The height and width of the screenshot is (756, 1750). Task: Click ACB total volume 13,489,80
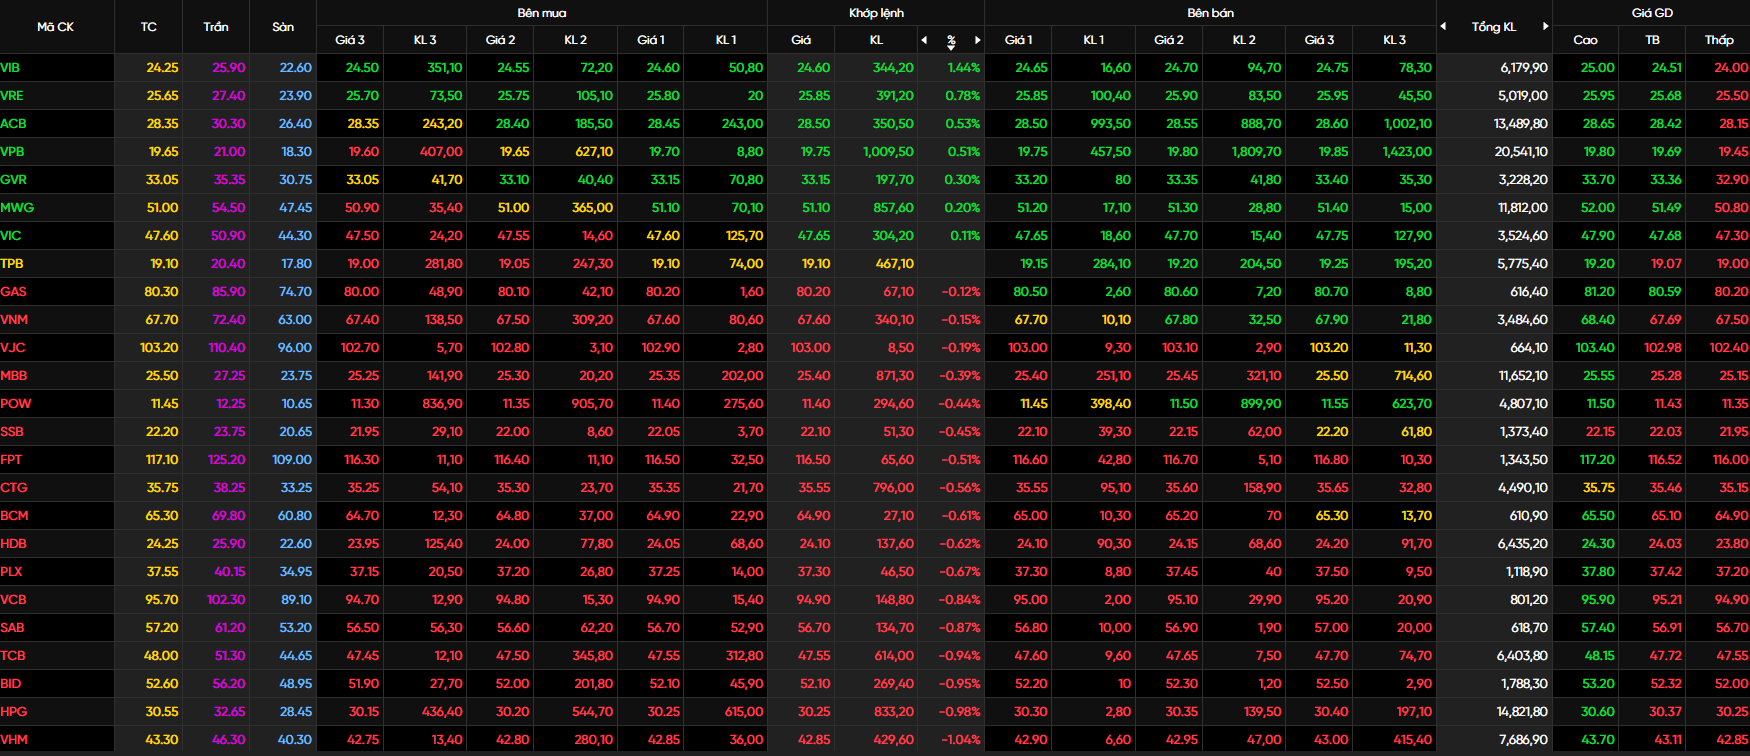coord(1521,124)
